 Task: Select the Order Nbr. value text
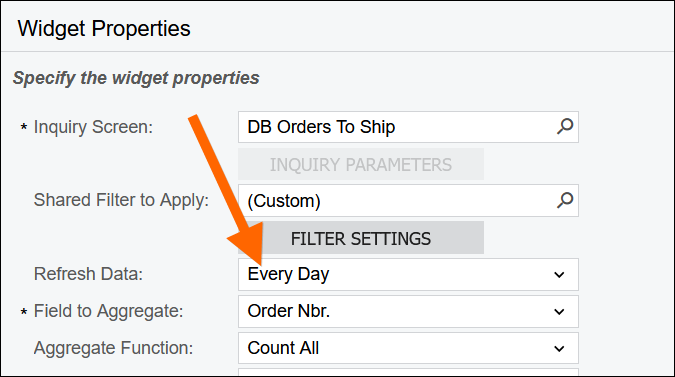(288, 311)
